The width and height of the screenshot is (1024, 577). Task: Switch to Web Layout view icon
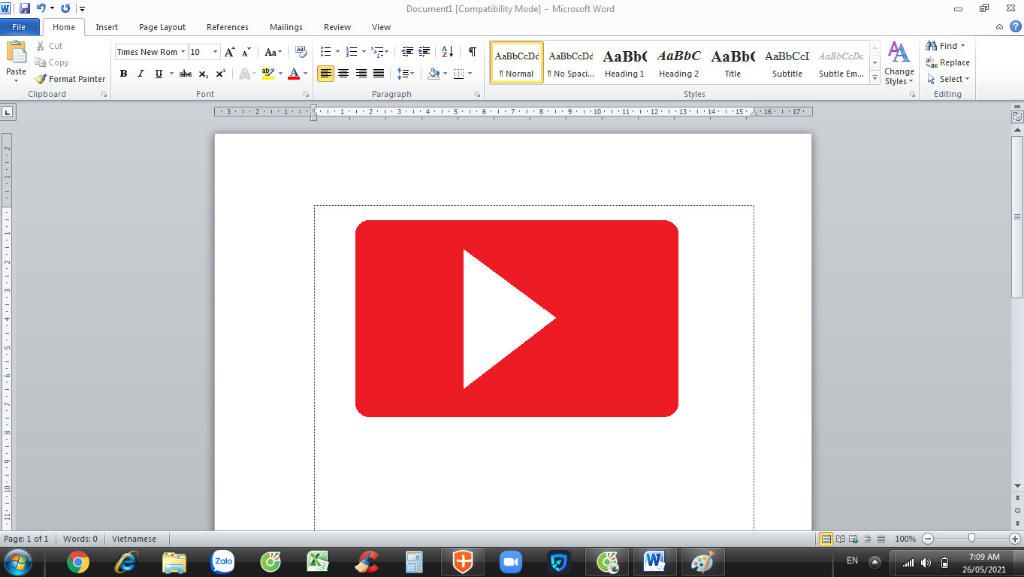[854, 538]
